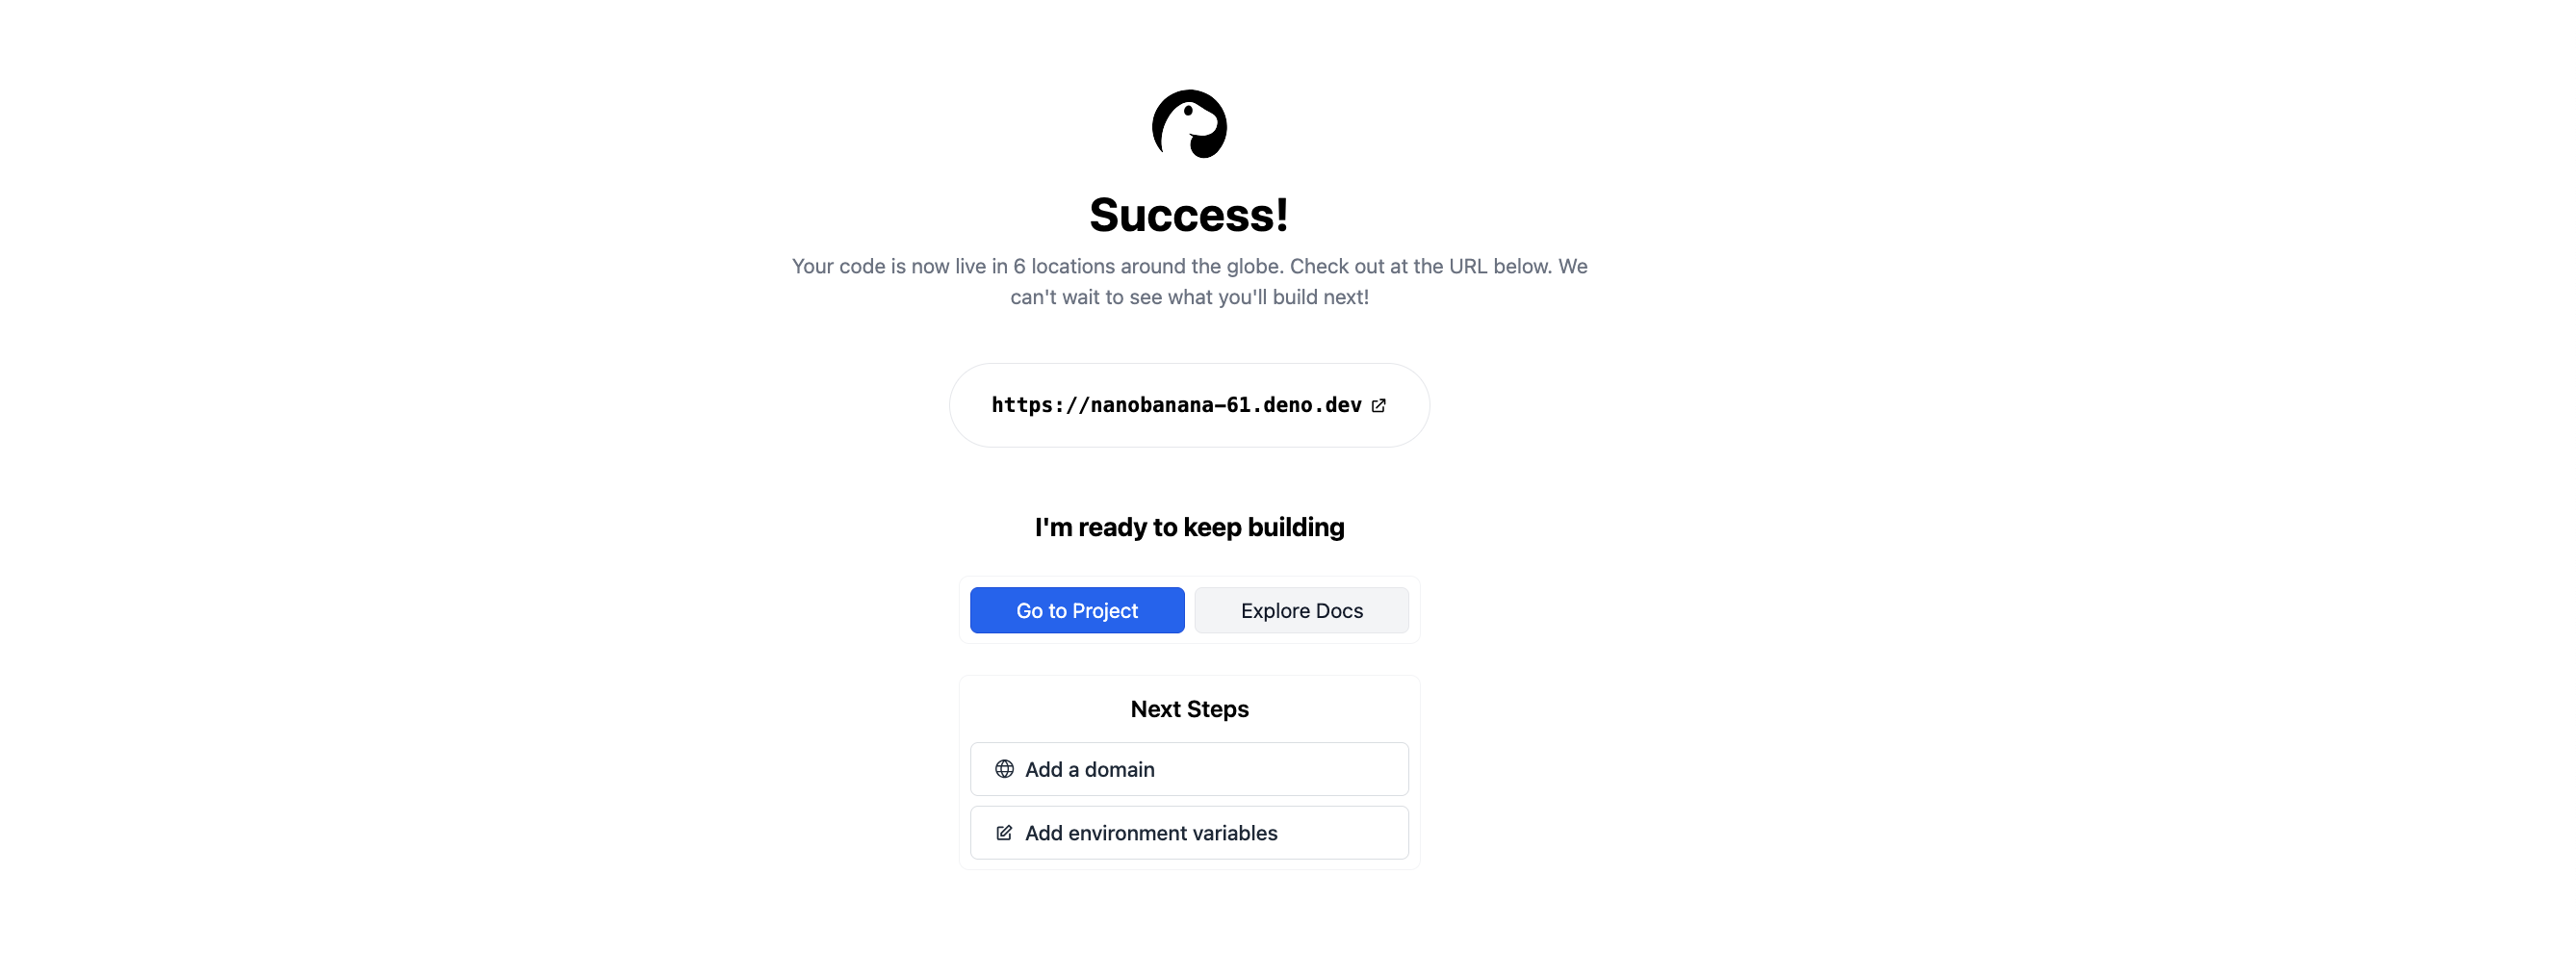
Task: Click the Deno dinosaur logo
Action: click(1189, 124)
